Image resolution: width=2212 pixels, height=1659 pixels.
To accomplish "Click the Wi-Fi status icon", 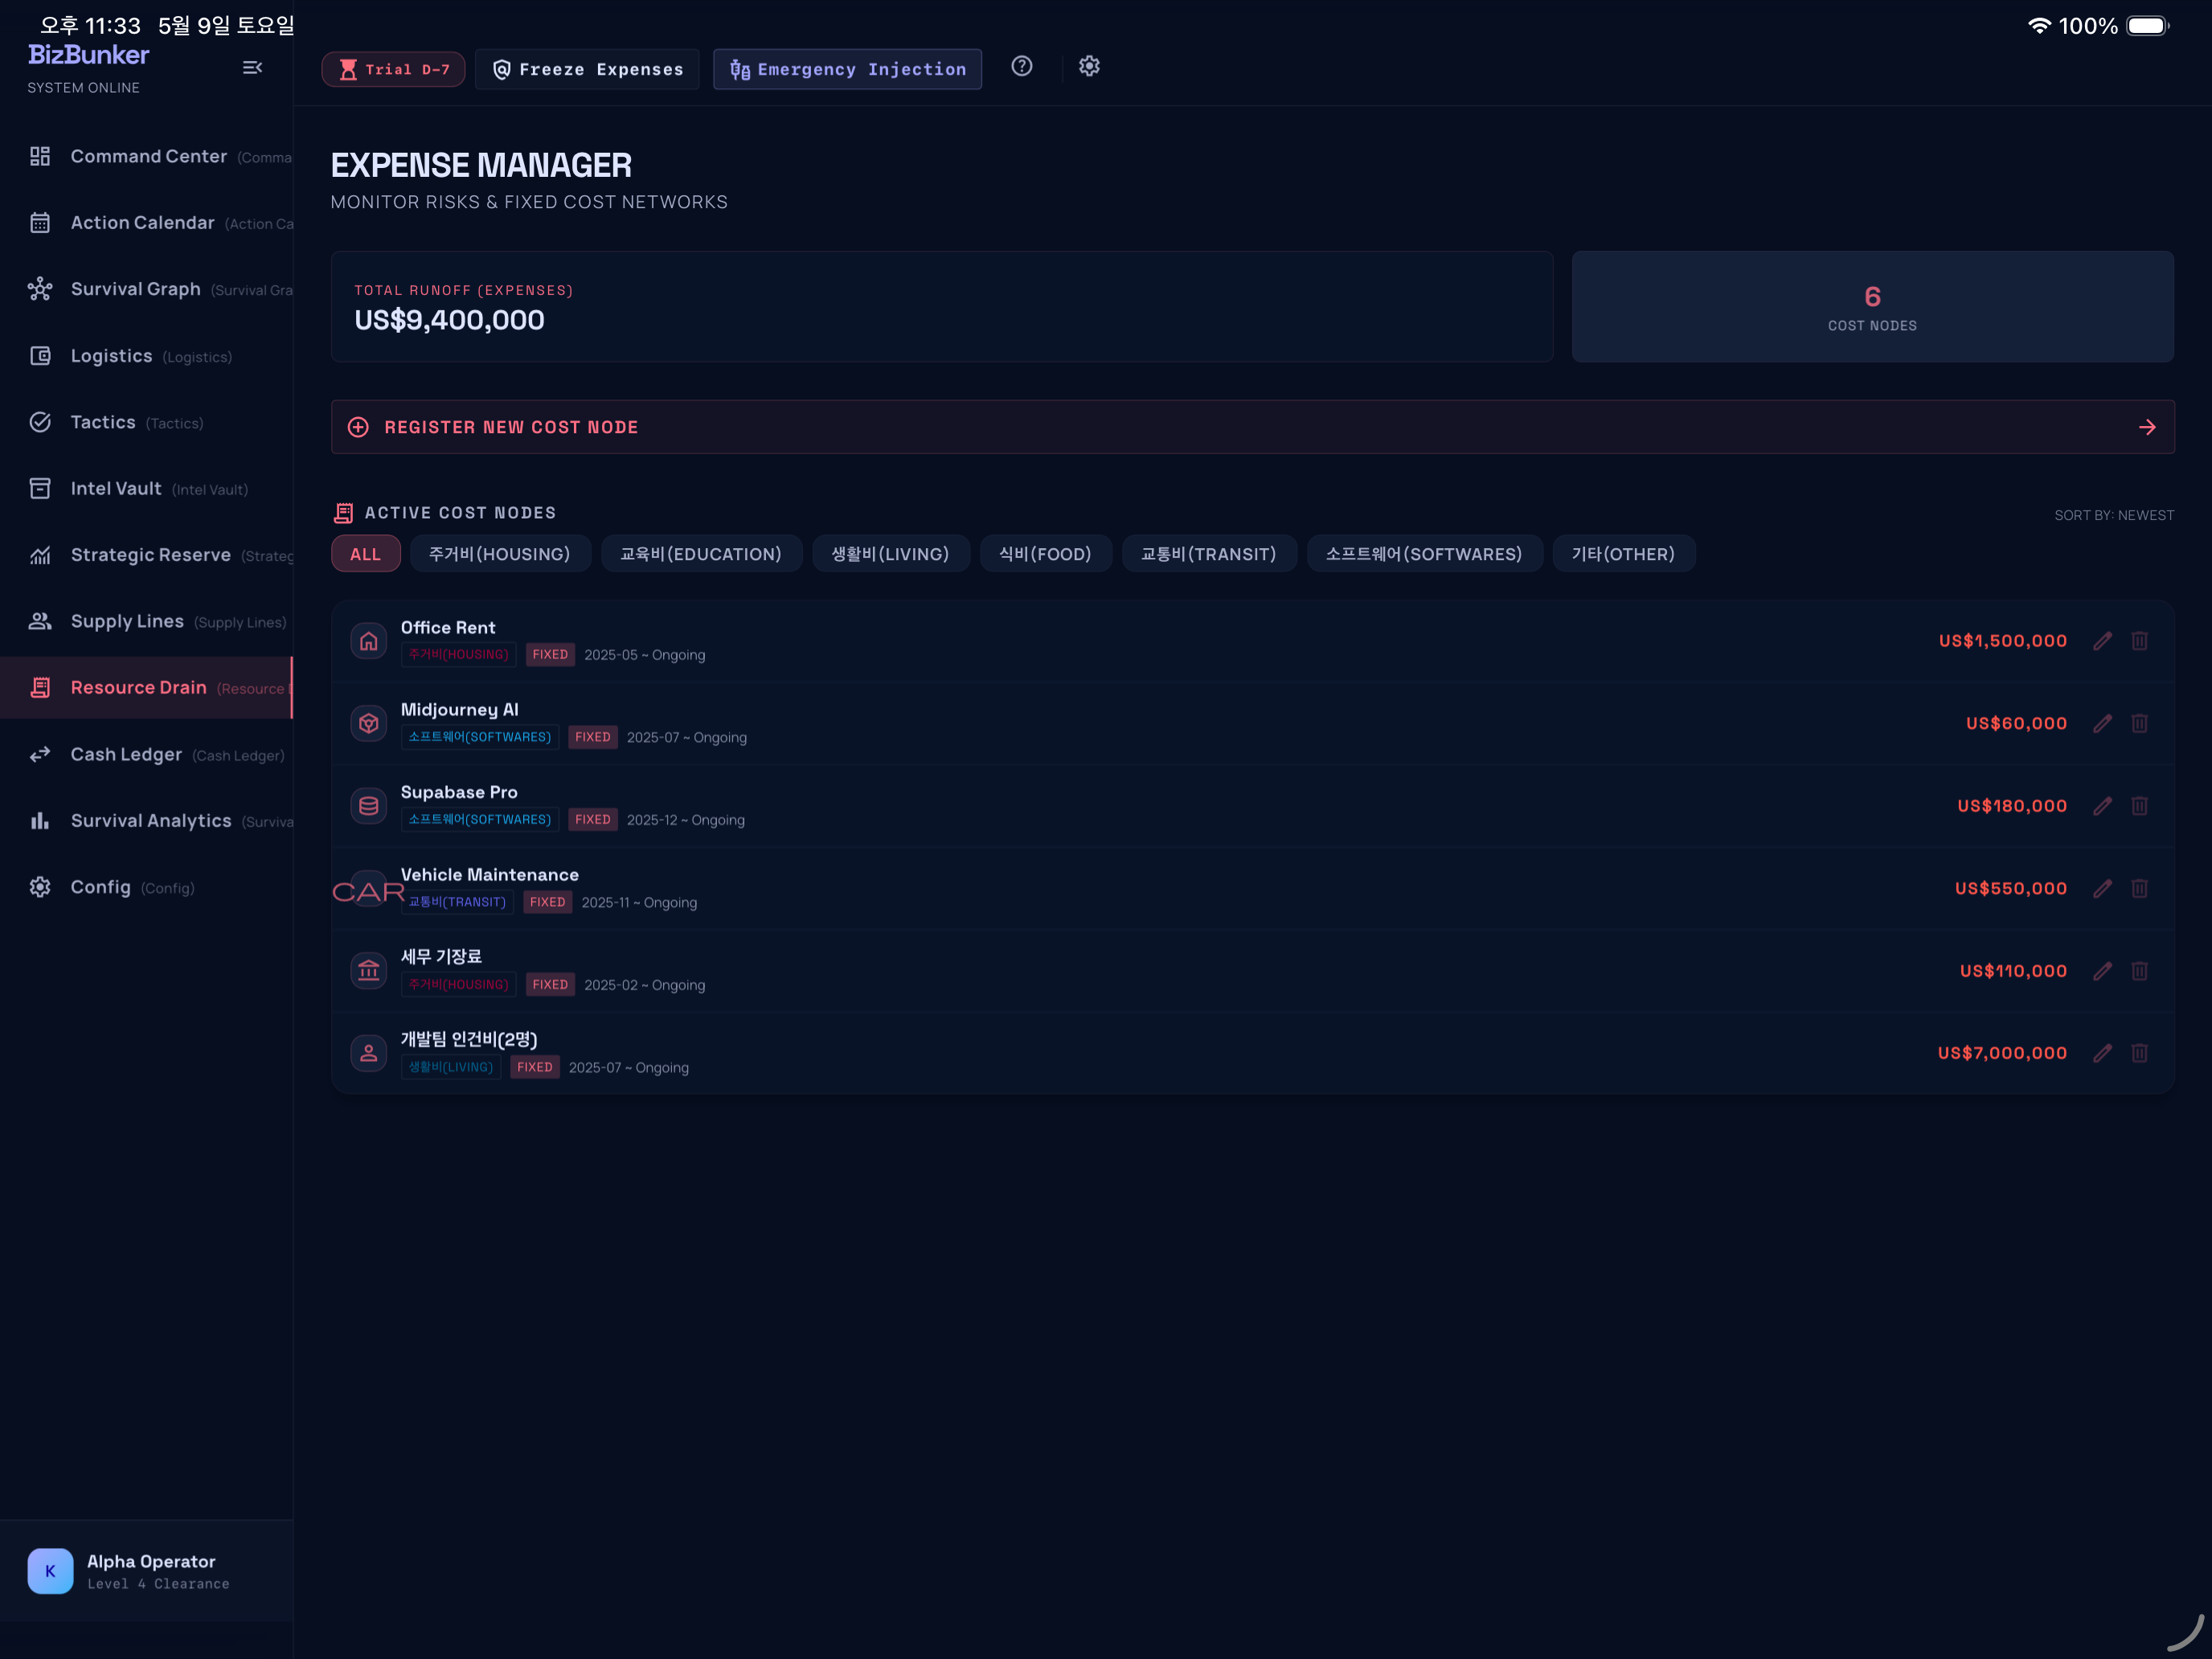I will click(x=2040, y=26).
